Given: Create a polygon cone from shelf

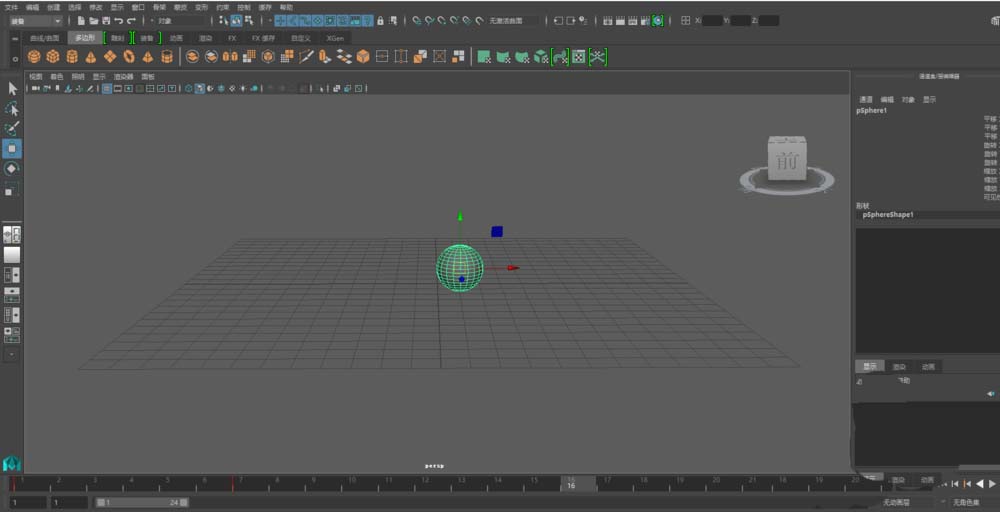Looking at the screenshot, I should point(91,57).
